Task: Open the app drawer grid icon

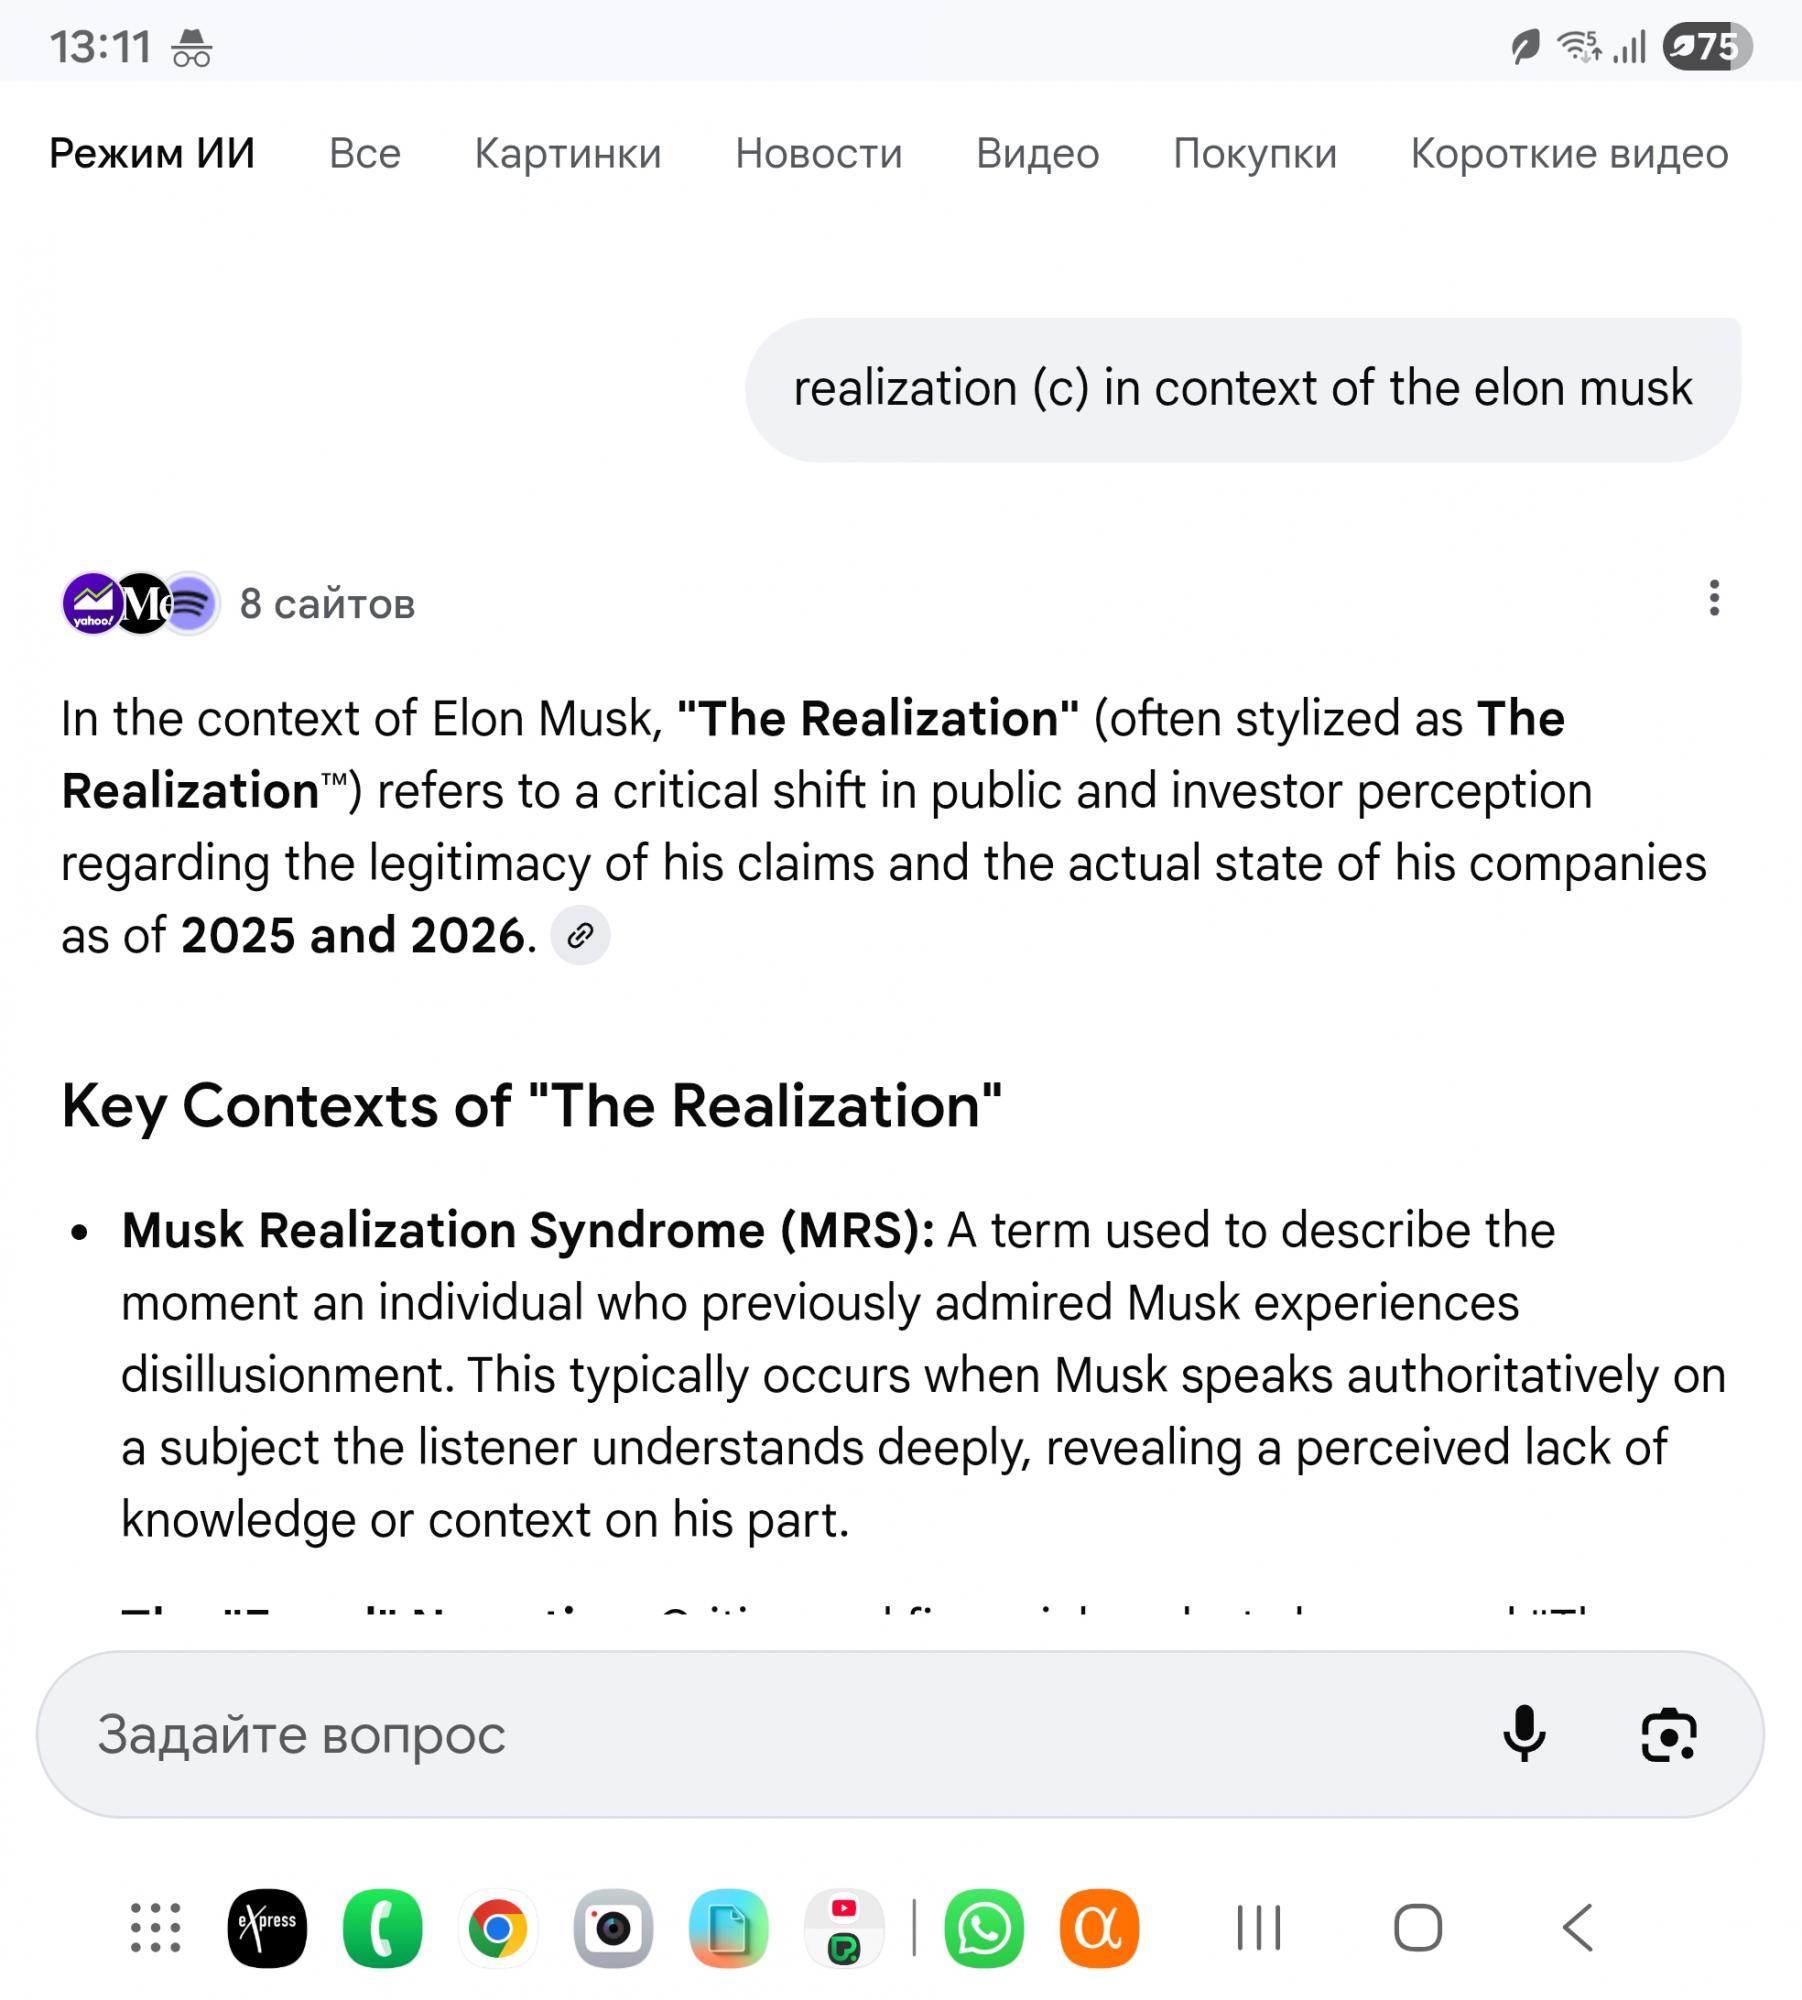Action: click(156, 1928)
